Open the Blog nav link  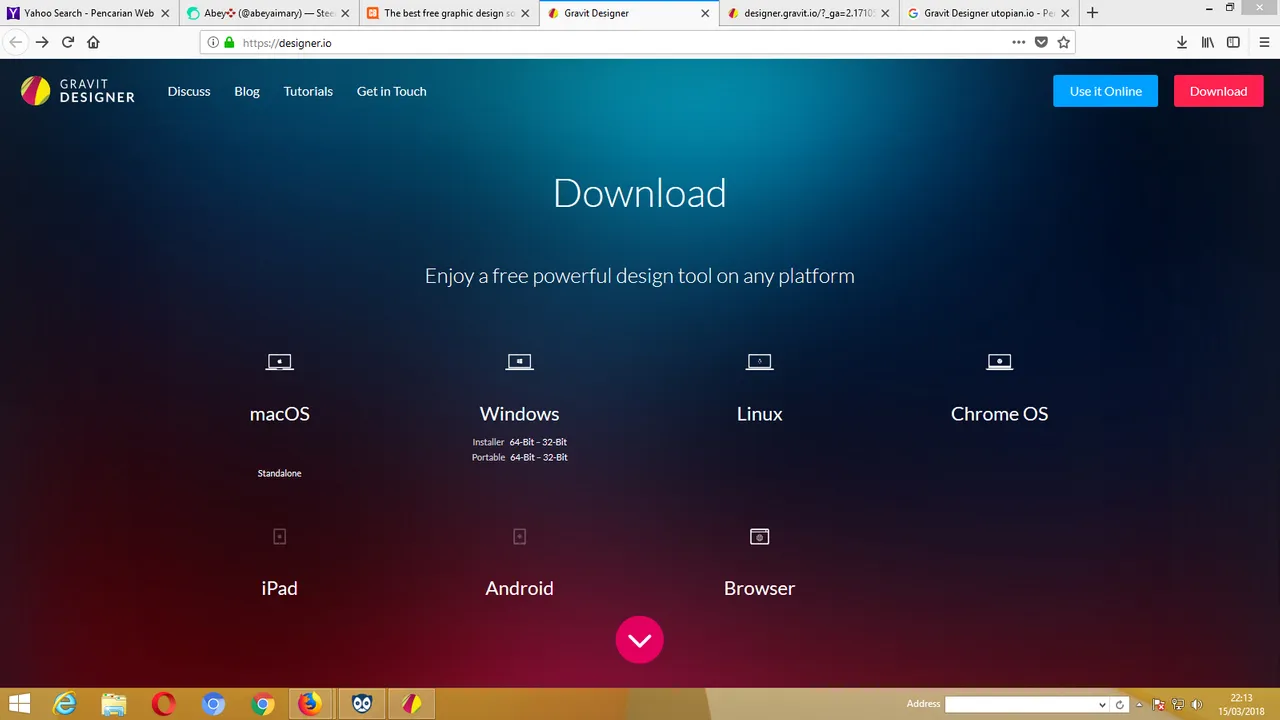coord(247,91)
